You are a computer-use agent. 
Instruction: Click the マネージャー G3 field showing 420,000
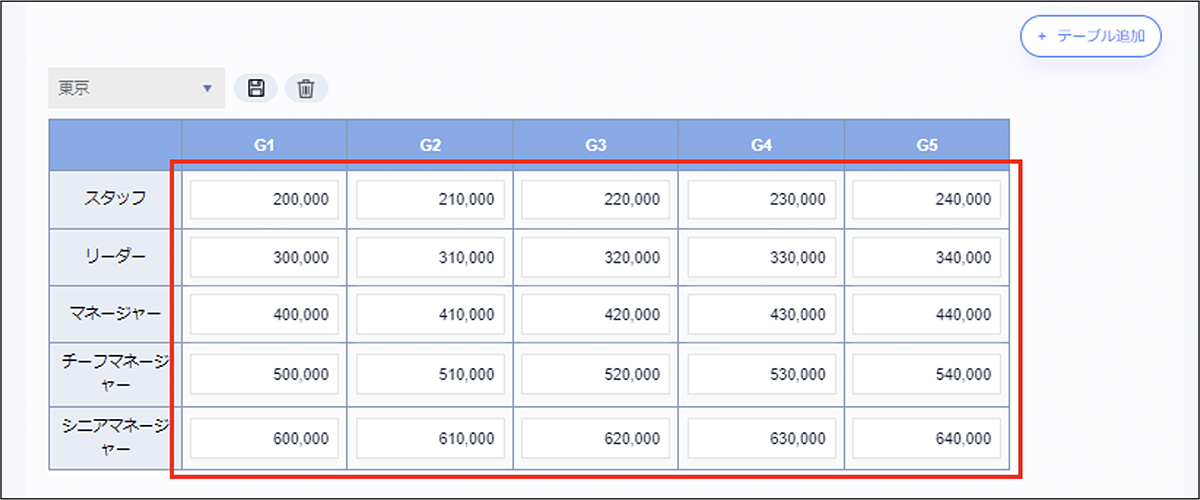596,315
